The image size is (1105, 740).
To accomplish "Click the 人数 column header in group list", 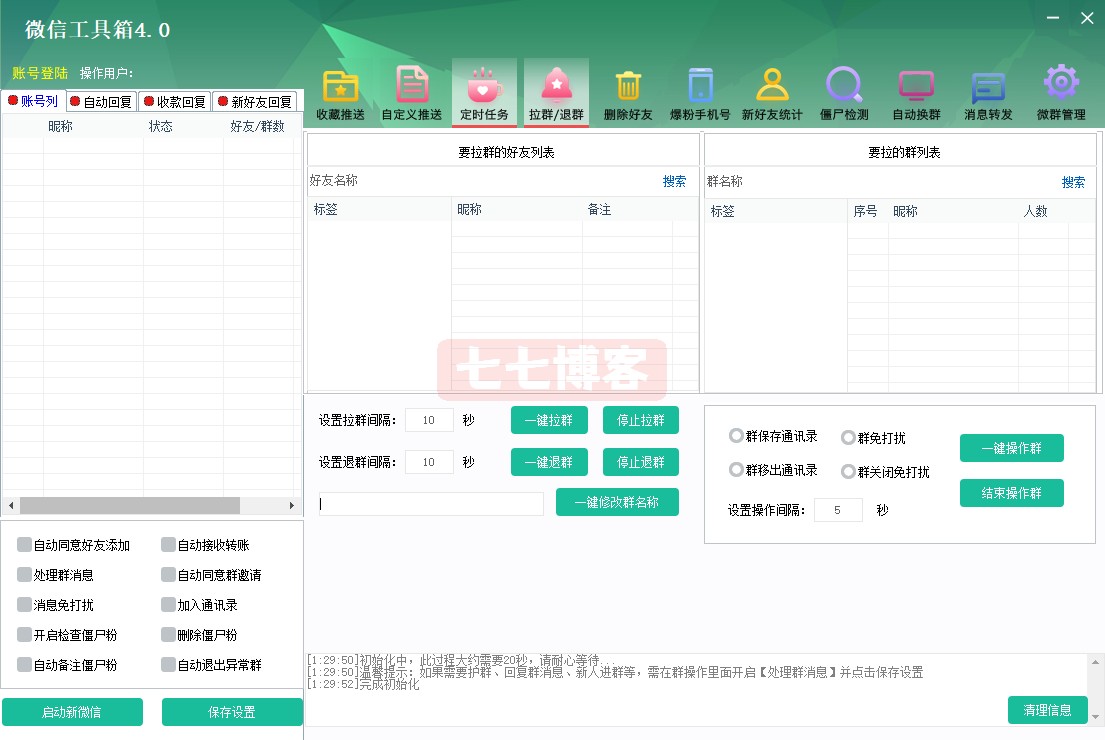I will [1035, 211].
